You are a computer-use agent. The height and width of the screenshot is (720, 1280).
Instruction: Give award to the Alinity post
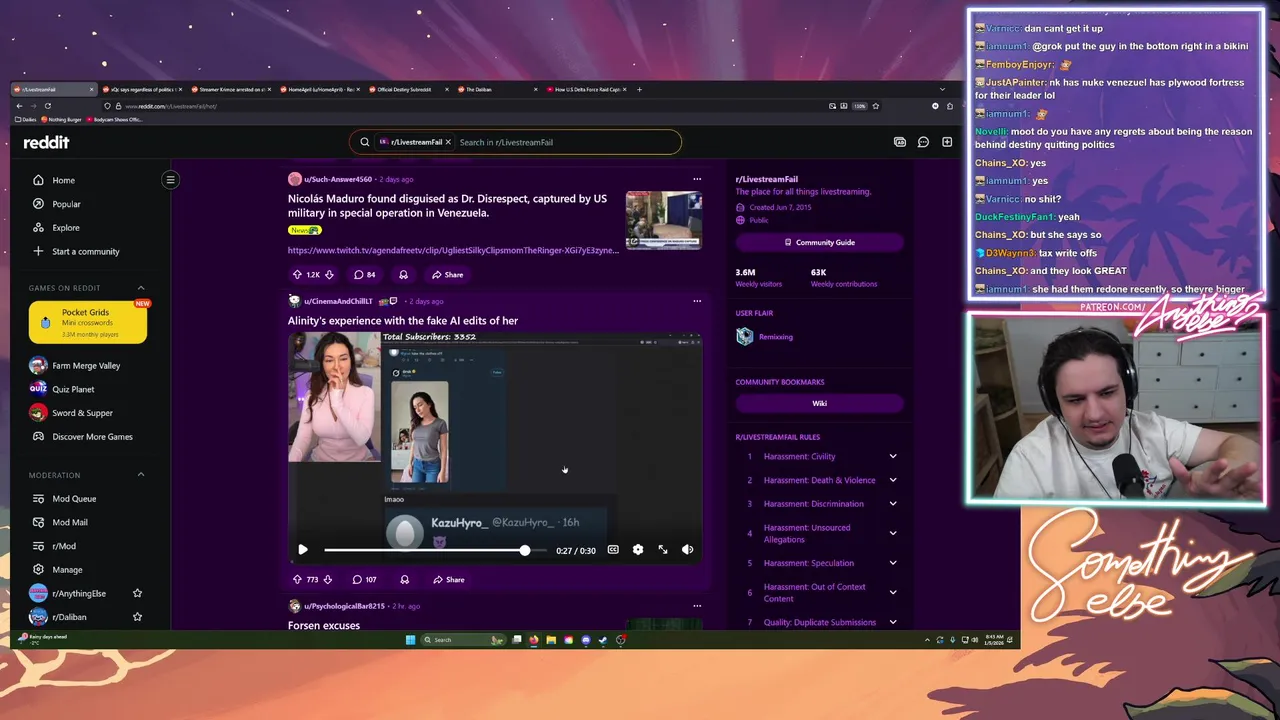pyautogui.click(x=404, y=580)
